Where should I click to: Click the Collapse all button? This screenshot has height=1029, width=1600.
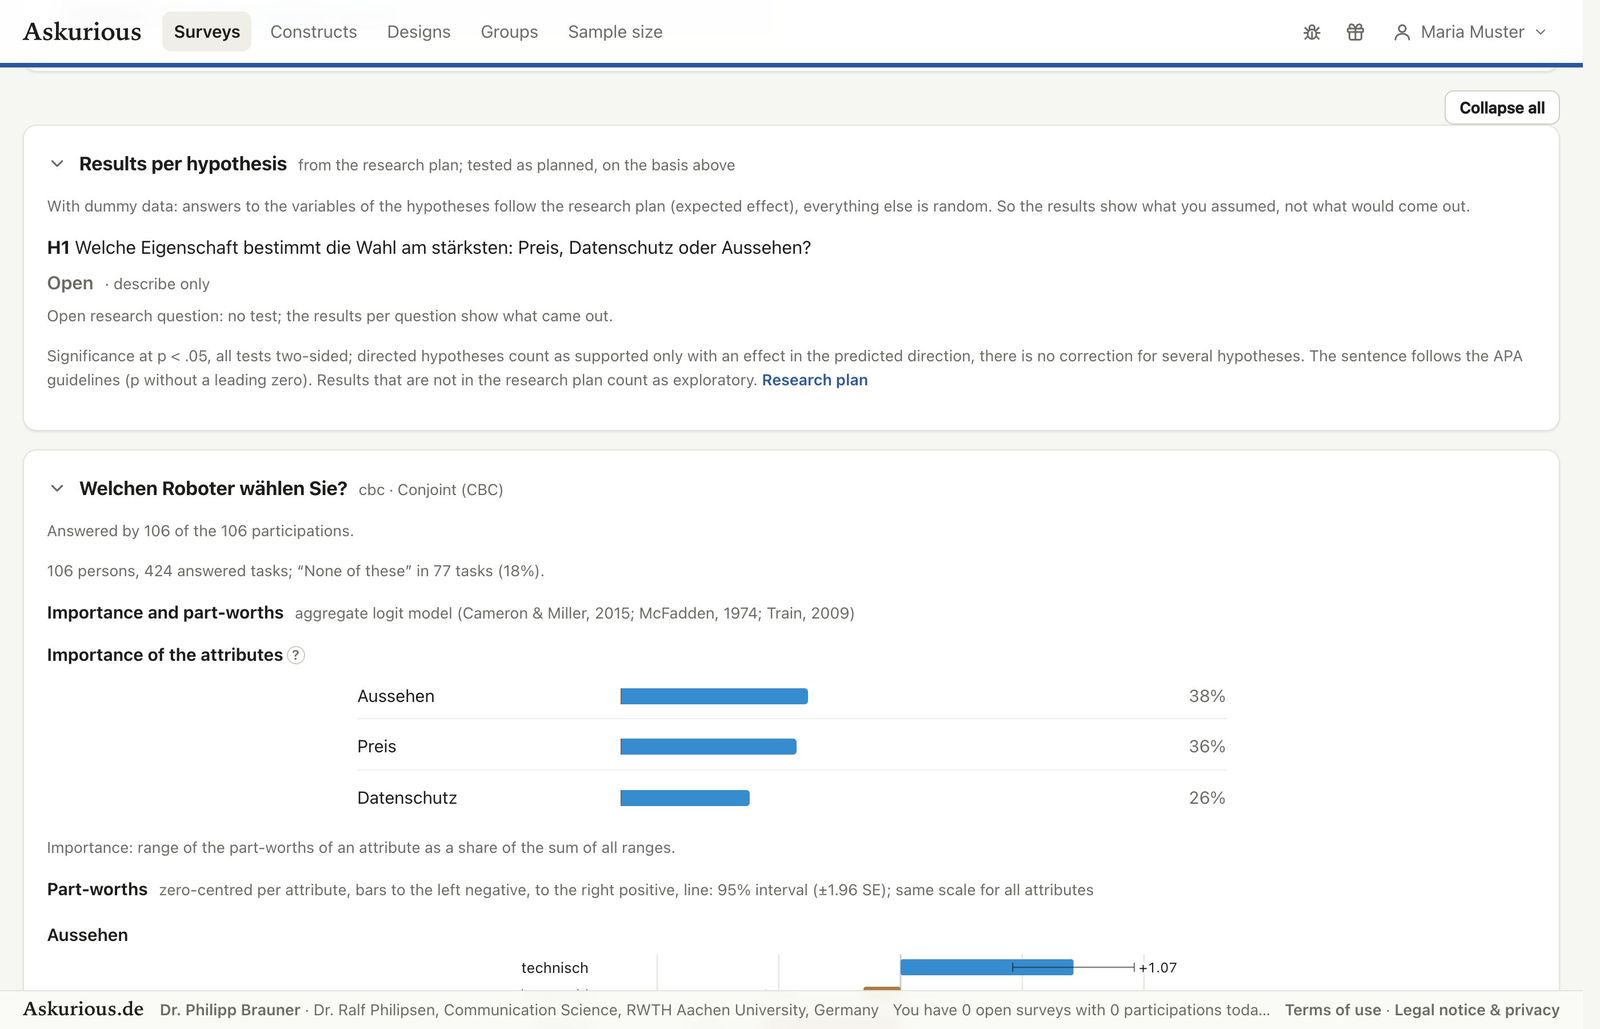tap(1502, 108)
